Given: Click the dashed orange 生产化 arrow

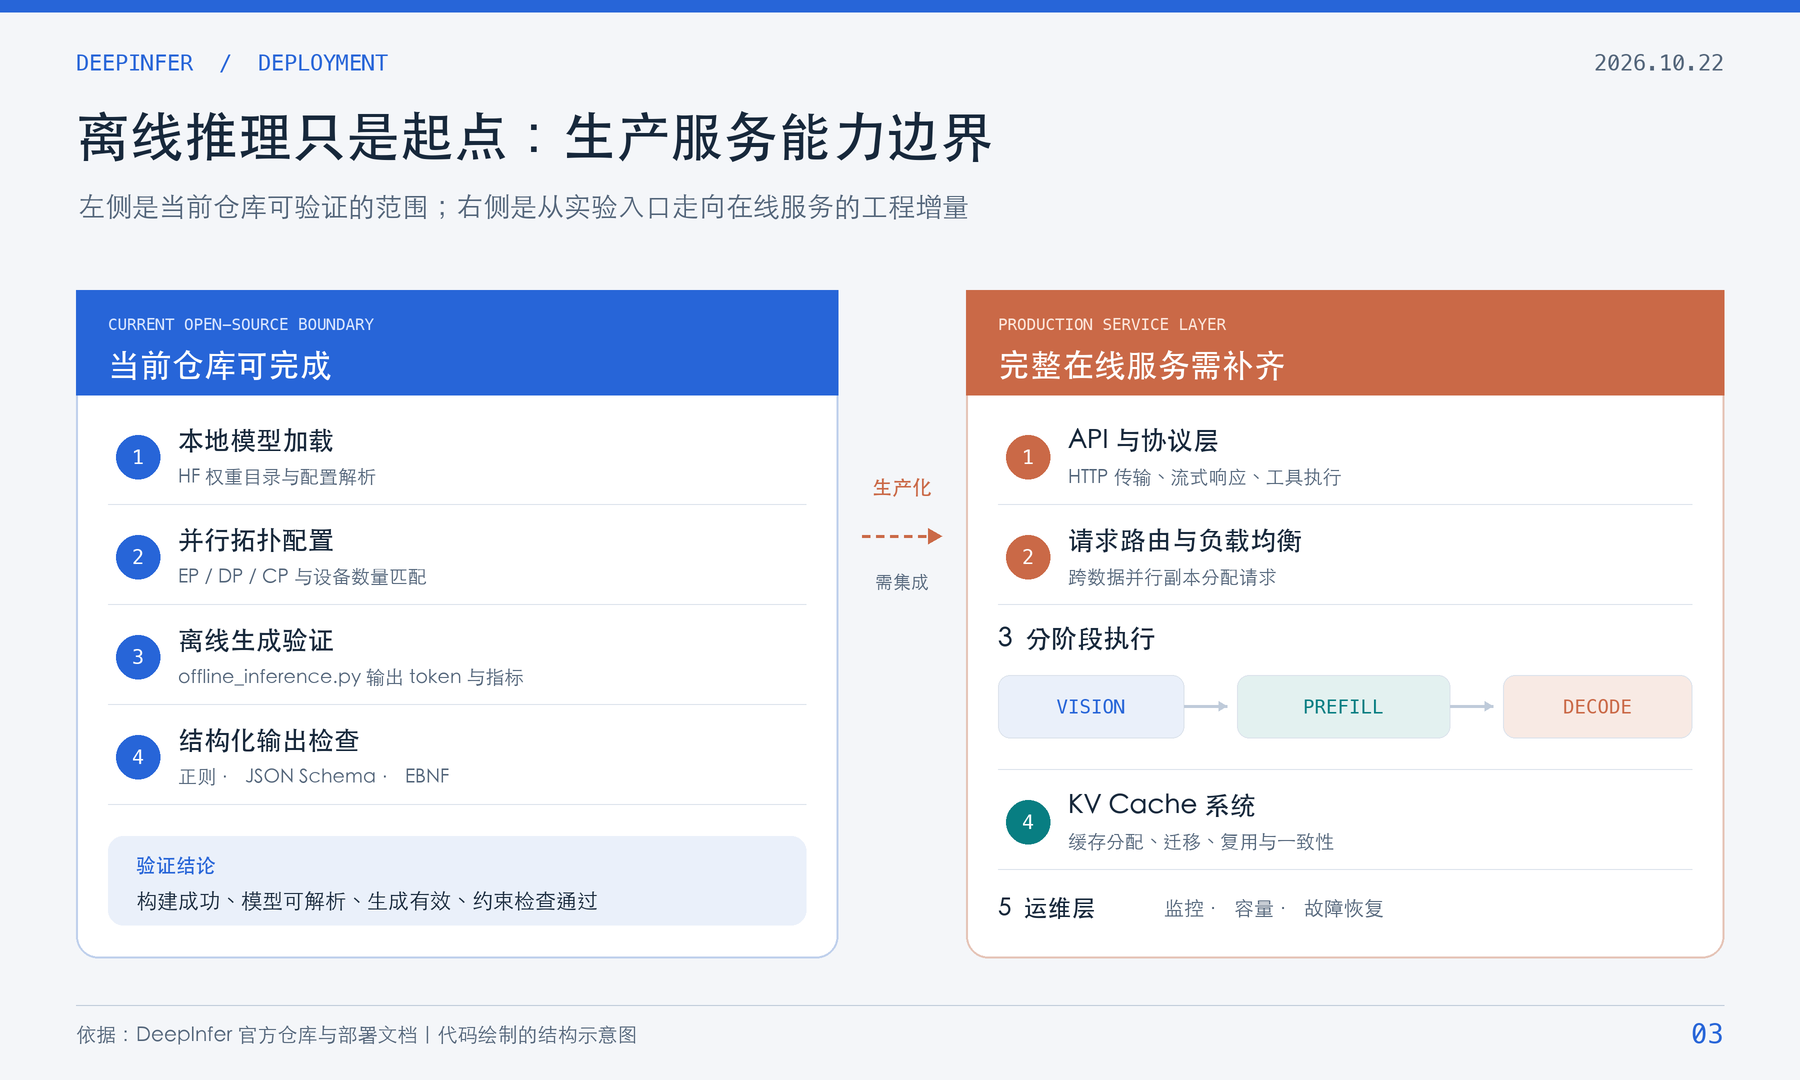Looking at the screenshot, I should [902, 536].
